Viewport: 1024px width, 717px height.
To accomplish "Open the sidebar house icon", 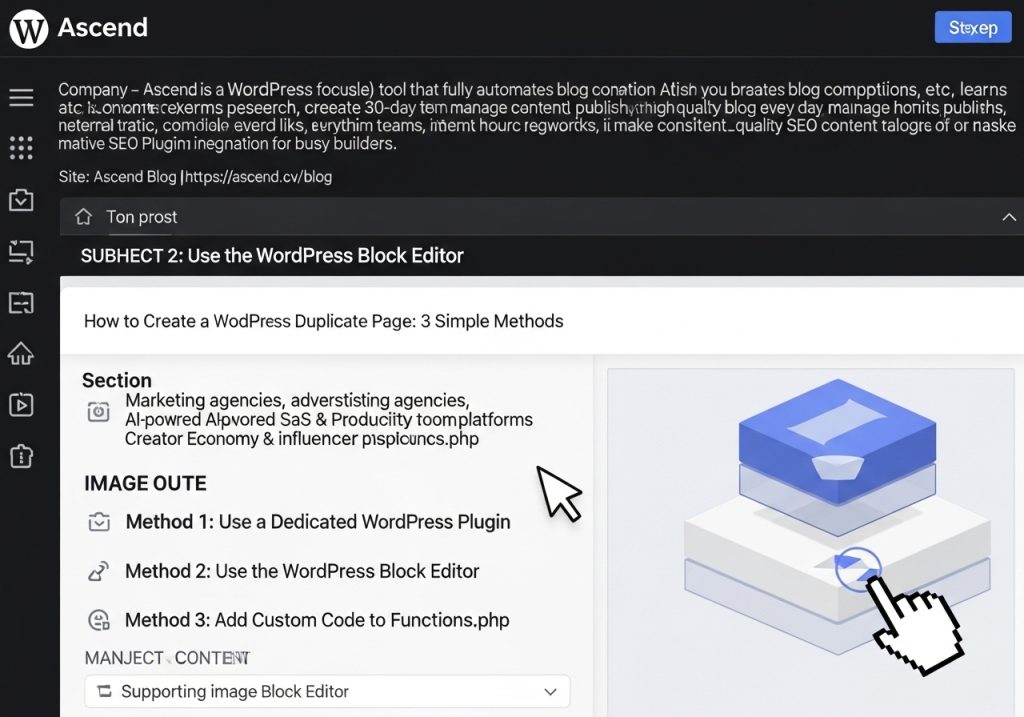I will pyautogui.click(x=21, y=353).
